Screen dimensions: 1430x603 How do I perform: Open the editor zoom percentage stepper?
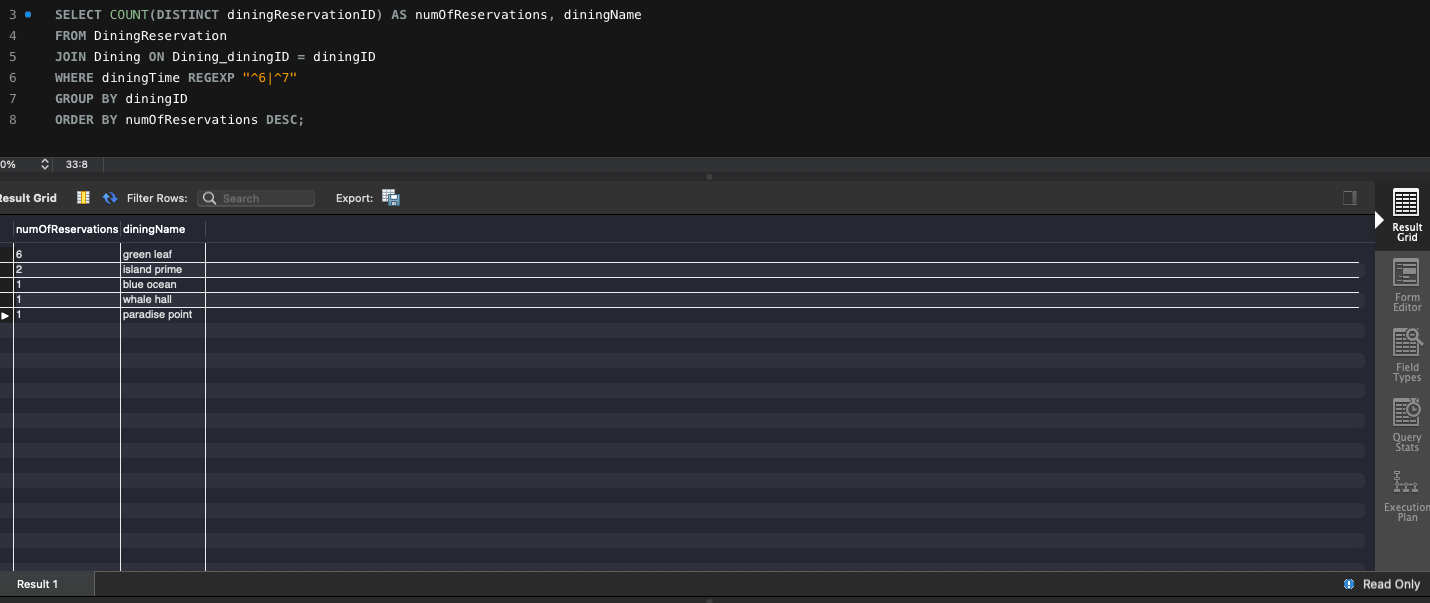45,164
